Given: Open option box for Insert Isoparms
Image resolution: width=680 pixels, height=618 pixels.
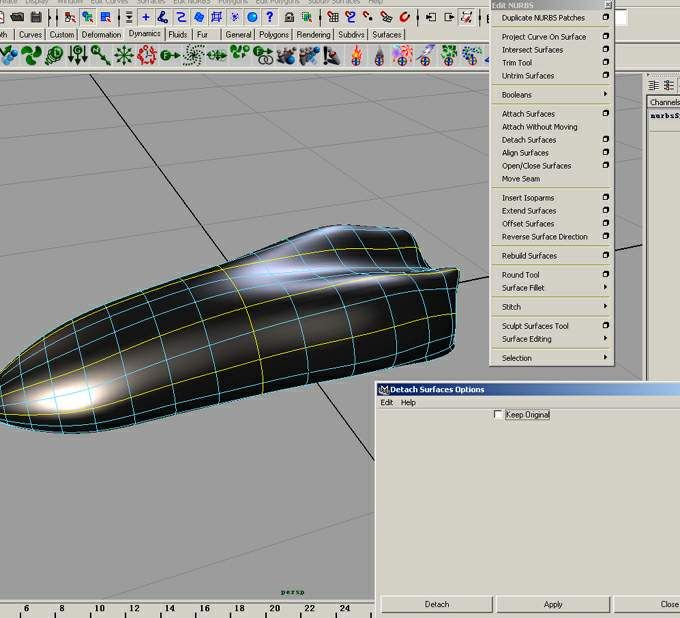Looking at the screenshot, I should click(x=606, y=197).
